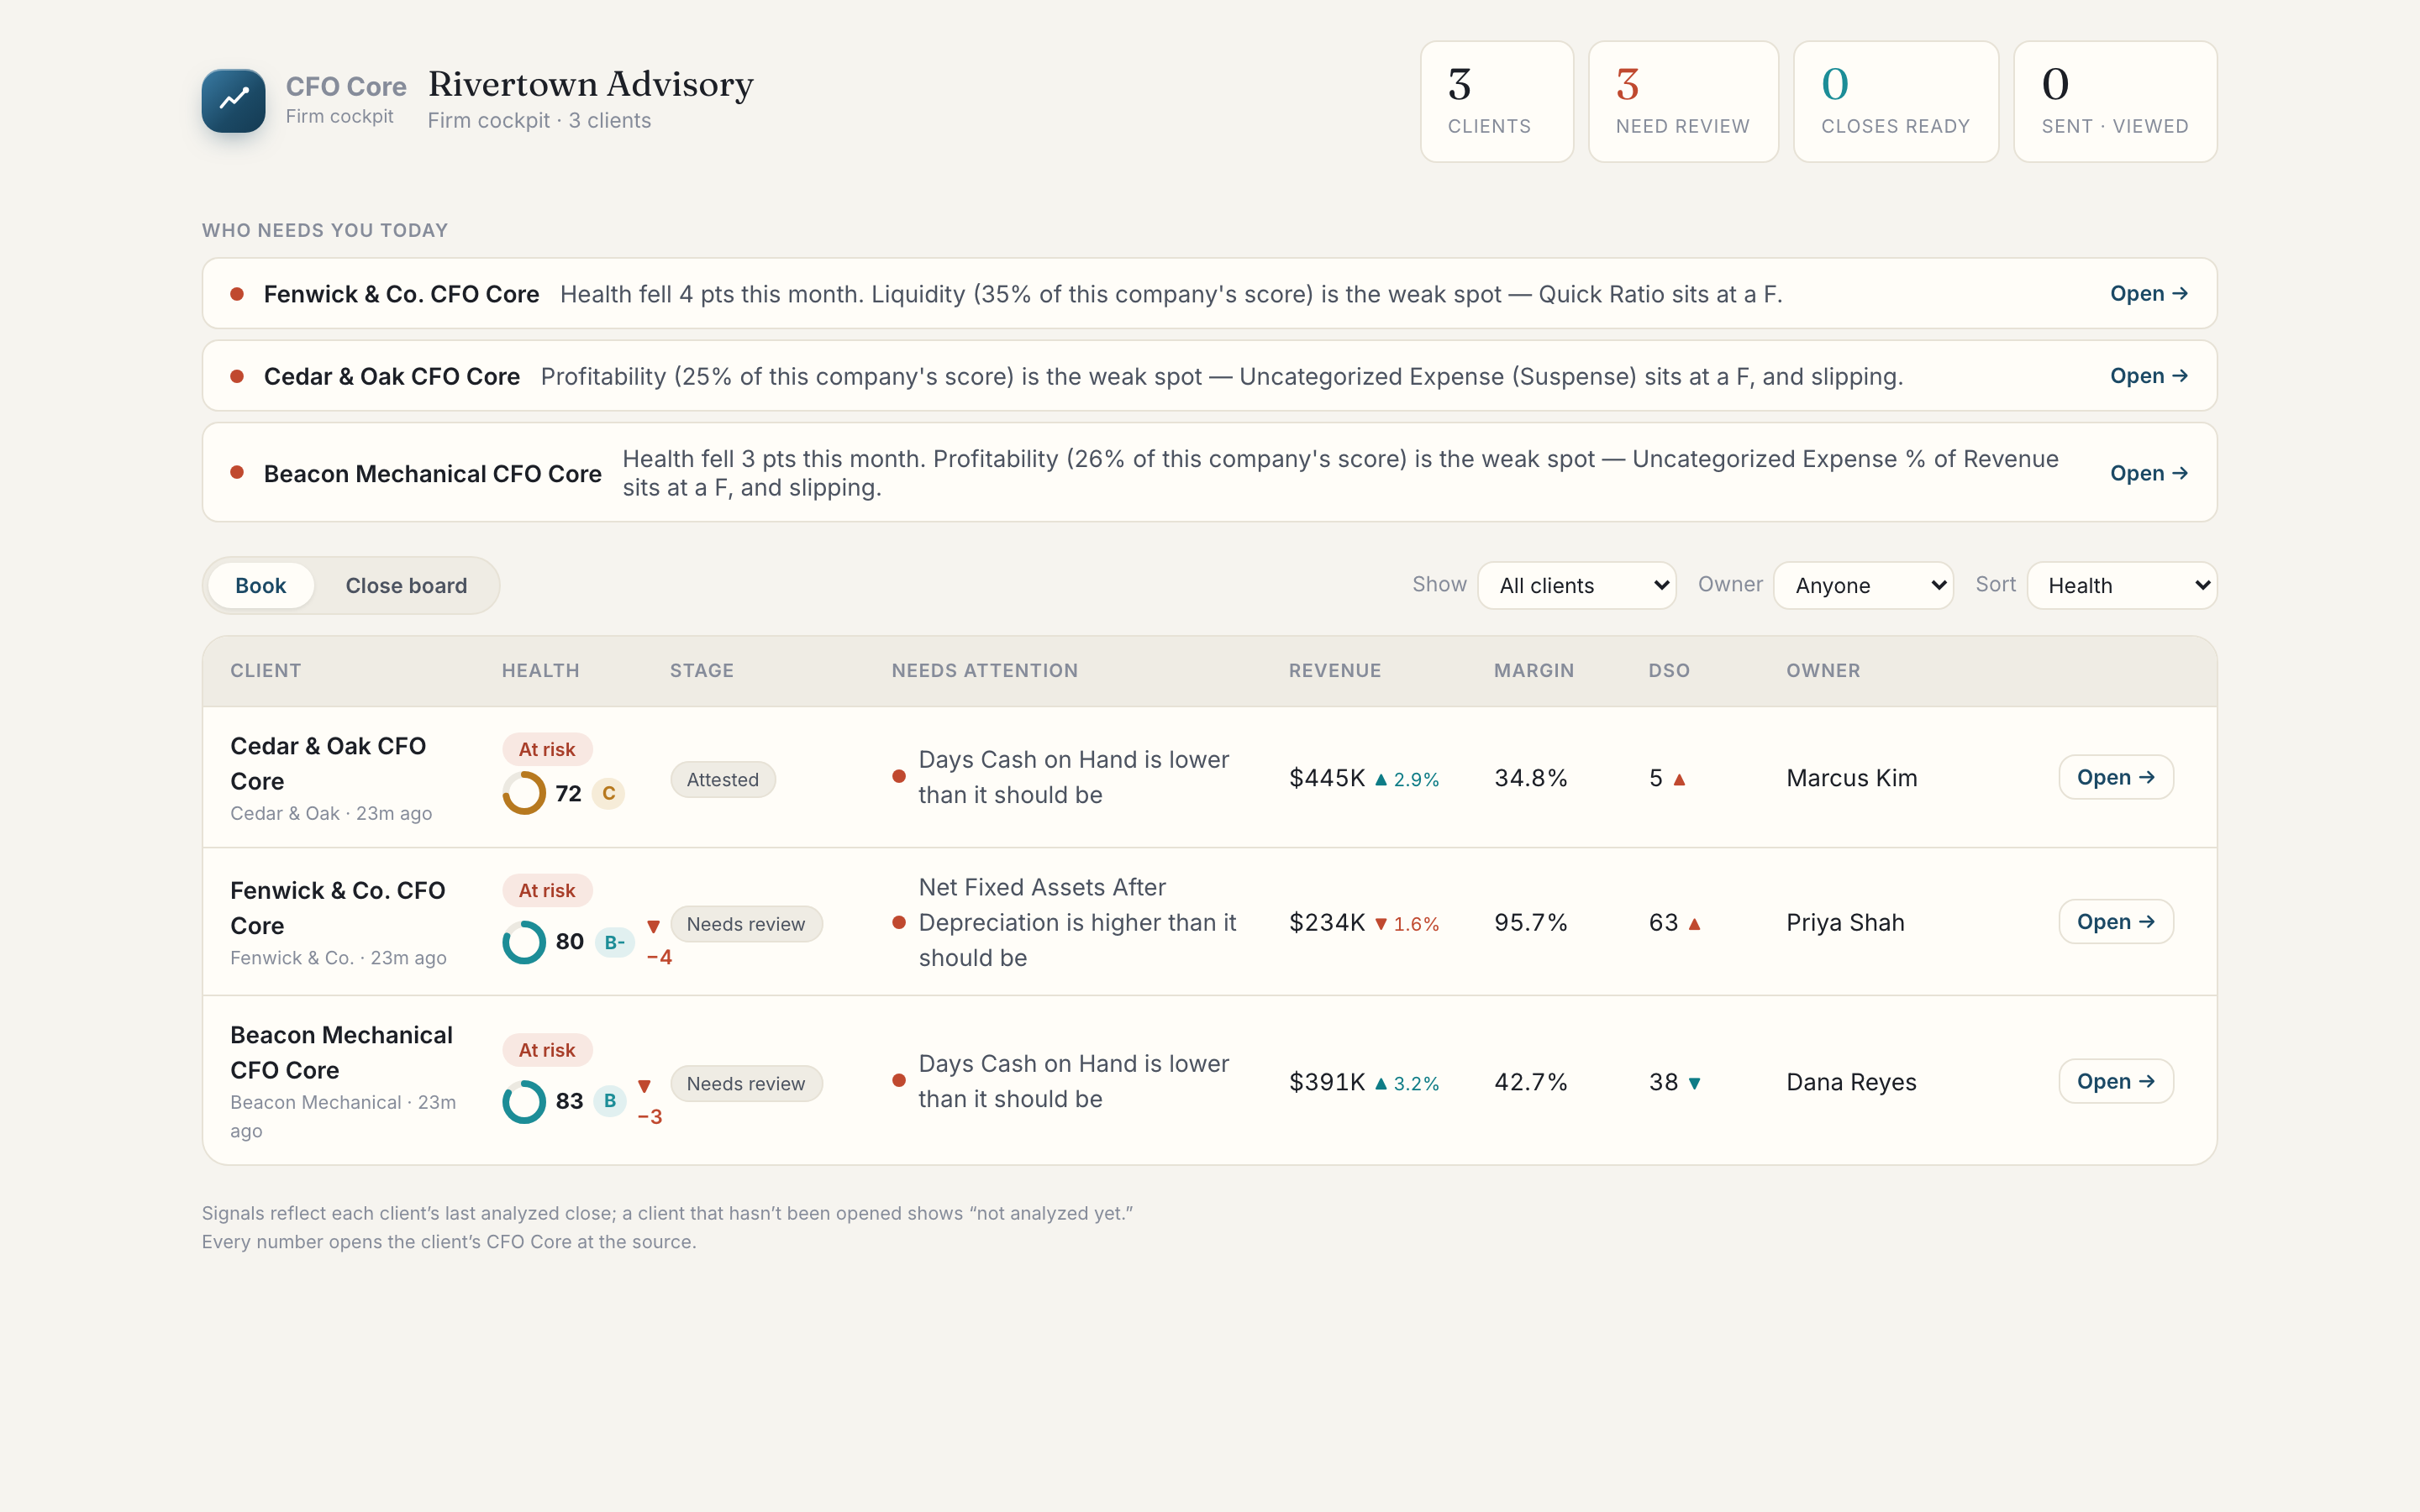
Task: Open the Show clients filter dropdown
Action: tap(1577, 585)
